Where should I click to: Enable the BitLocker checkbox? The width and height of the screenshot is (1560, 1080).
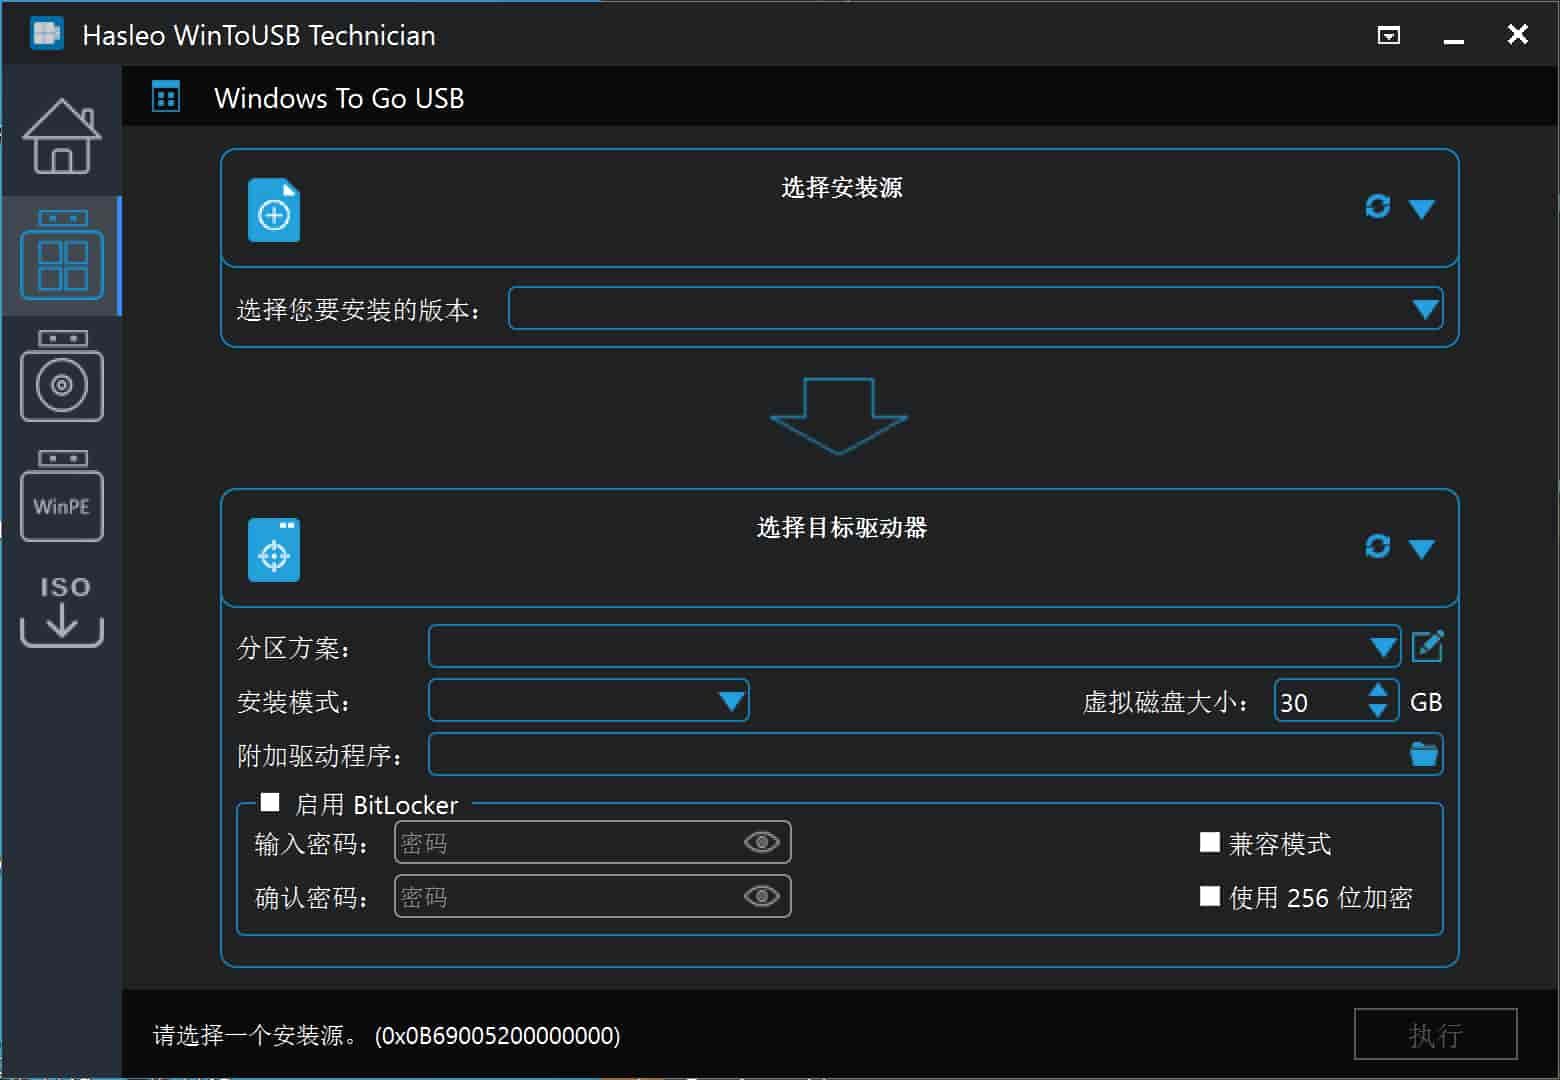pos(270,802)
